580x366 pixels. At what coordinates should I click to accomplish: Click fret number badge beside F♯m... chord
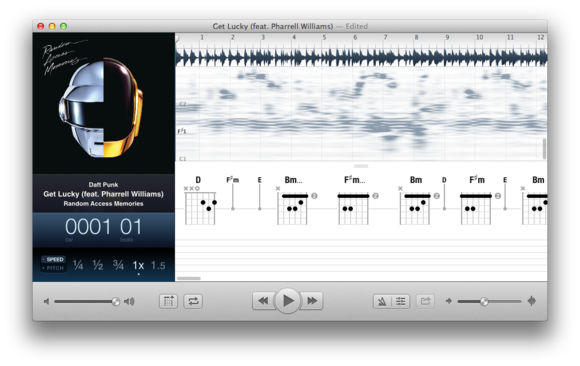click(x=375, y=196)
